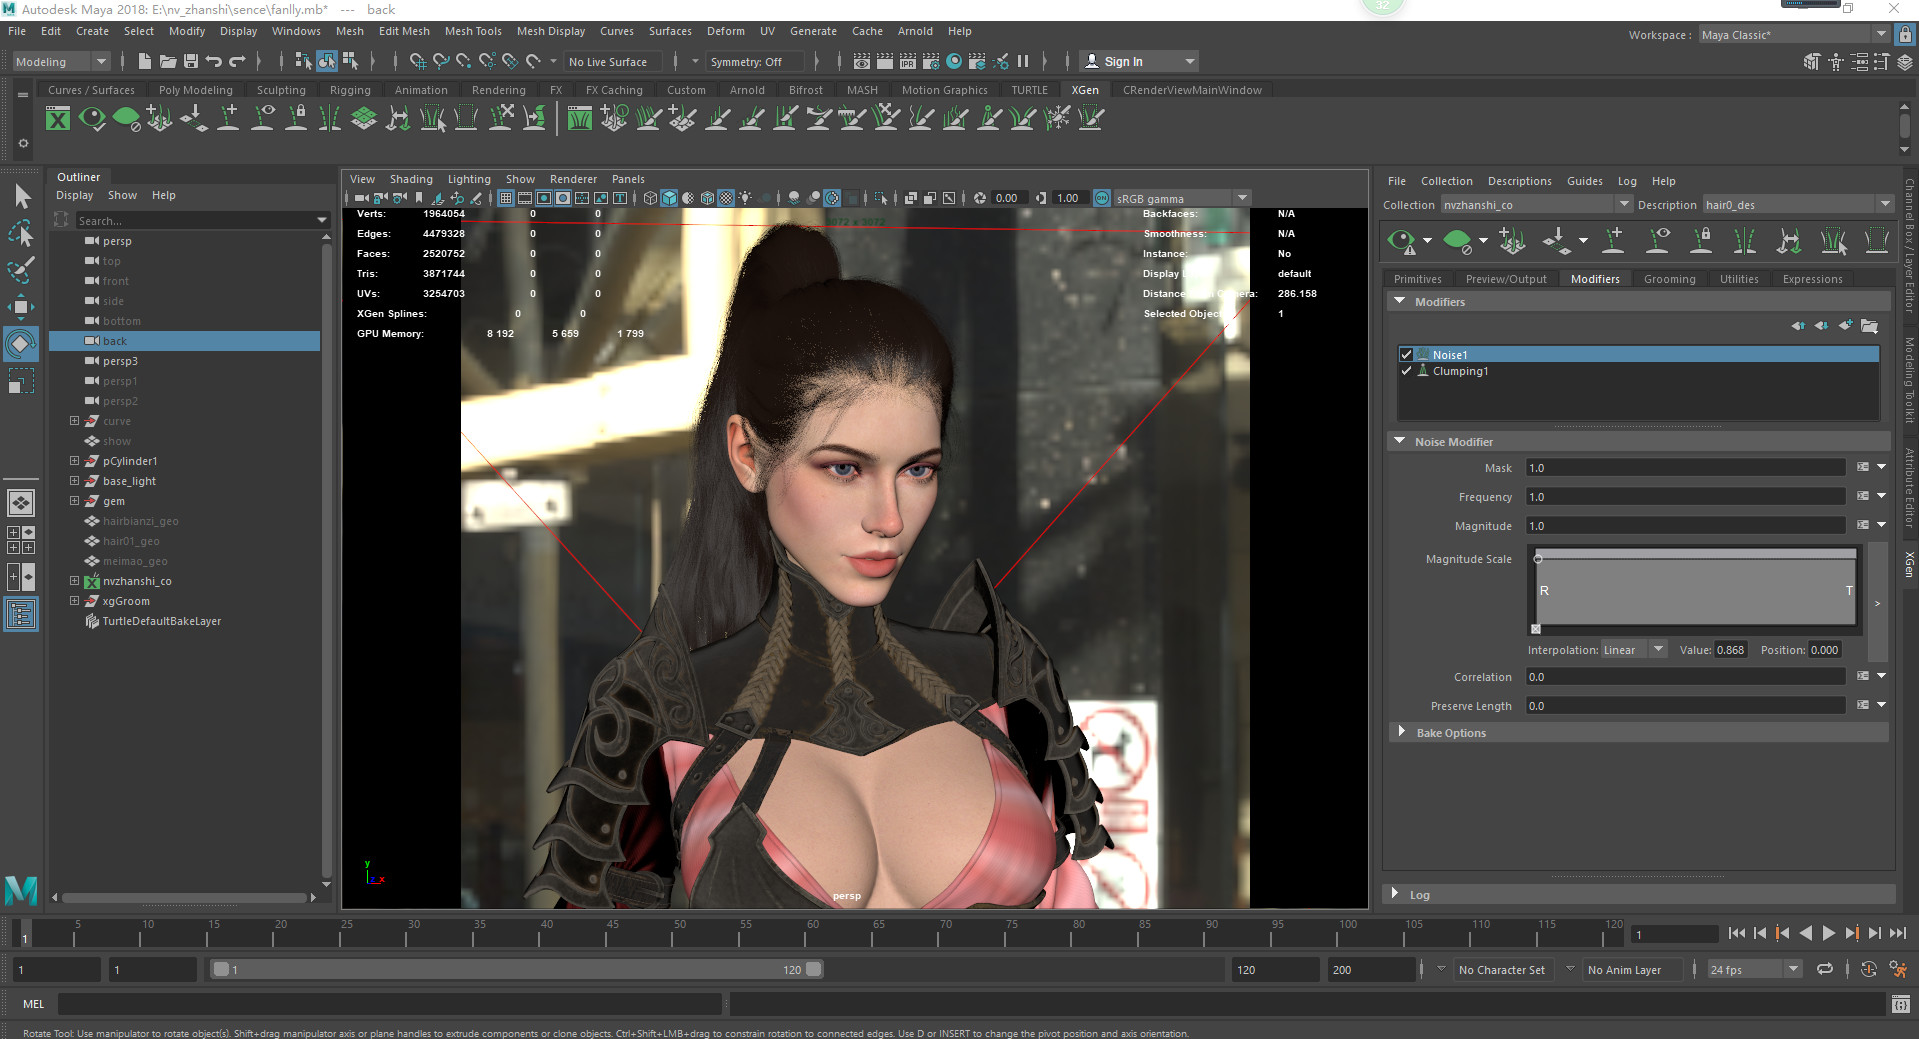
Task: Open the viewport Renderer menu
Action: pos(573,179)
